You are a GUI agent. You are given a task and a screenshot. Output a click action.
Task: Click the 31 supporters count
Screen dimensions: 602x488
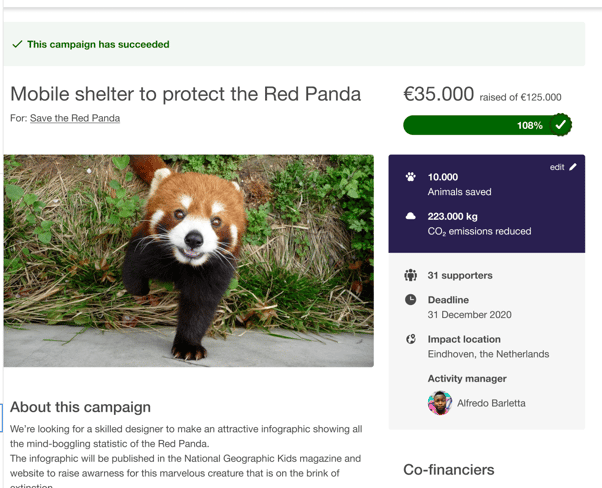(460, 275)
